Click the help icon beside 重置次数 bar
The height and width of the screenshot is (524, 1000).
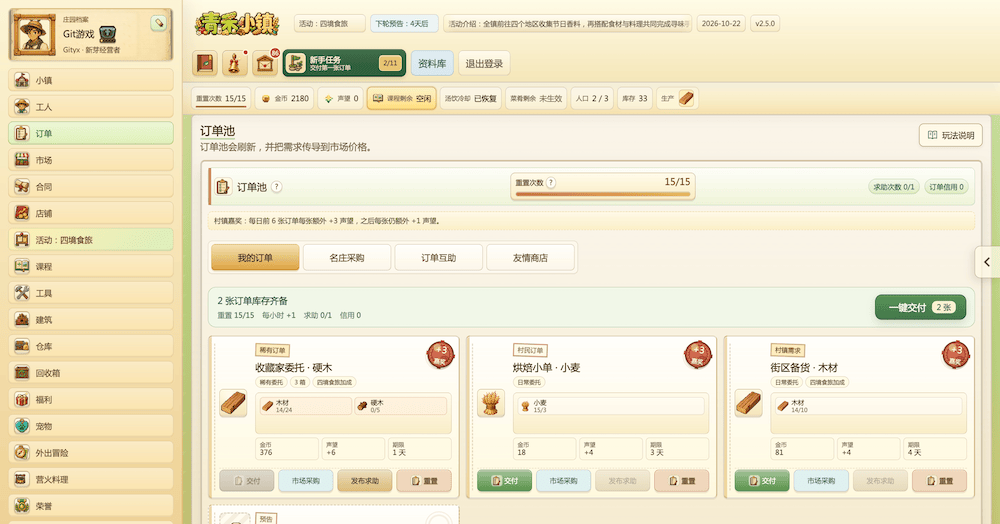(551, 182)
